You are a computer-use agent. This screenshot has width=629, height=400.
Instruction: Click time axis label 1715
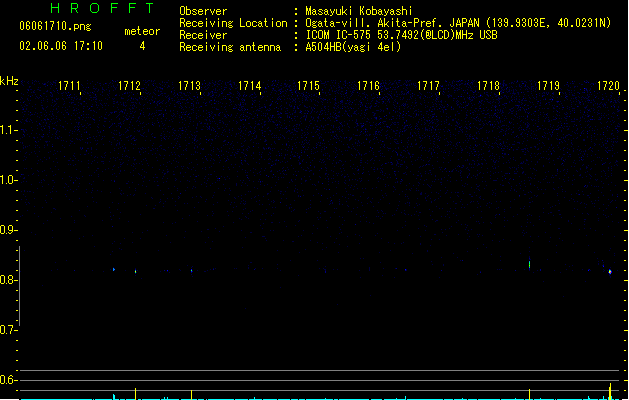coord(308,86)
